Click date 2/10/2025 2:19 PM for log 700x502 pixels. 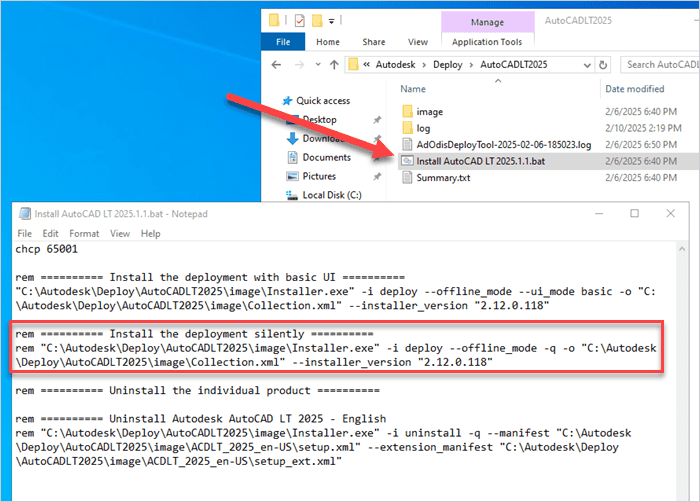[x=643, y=128]
